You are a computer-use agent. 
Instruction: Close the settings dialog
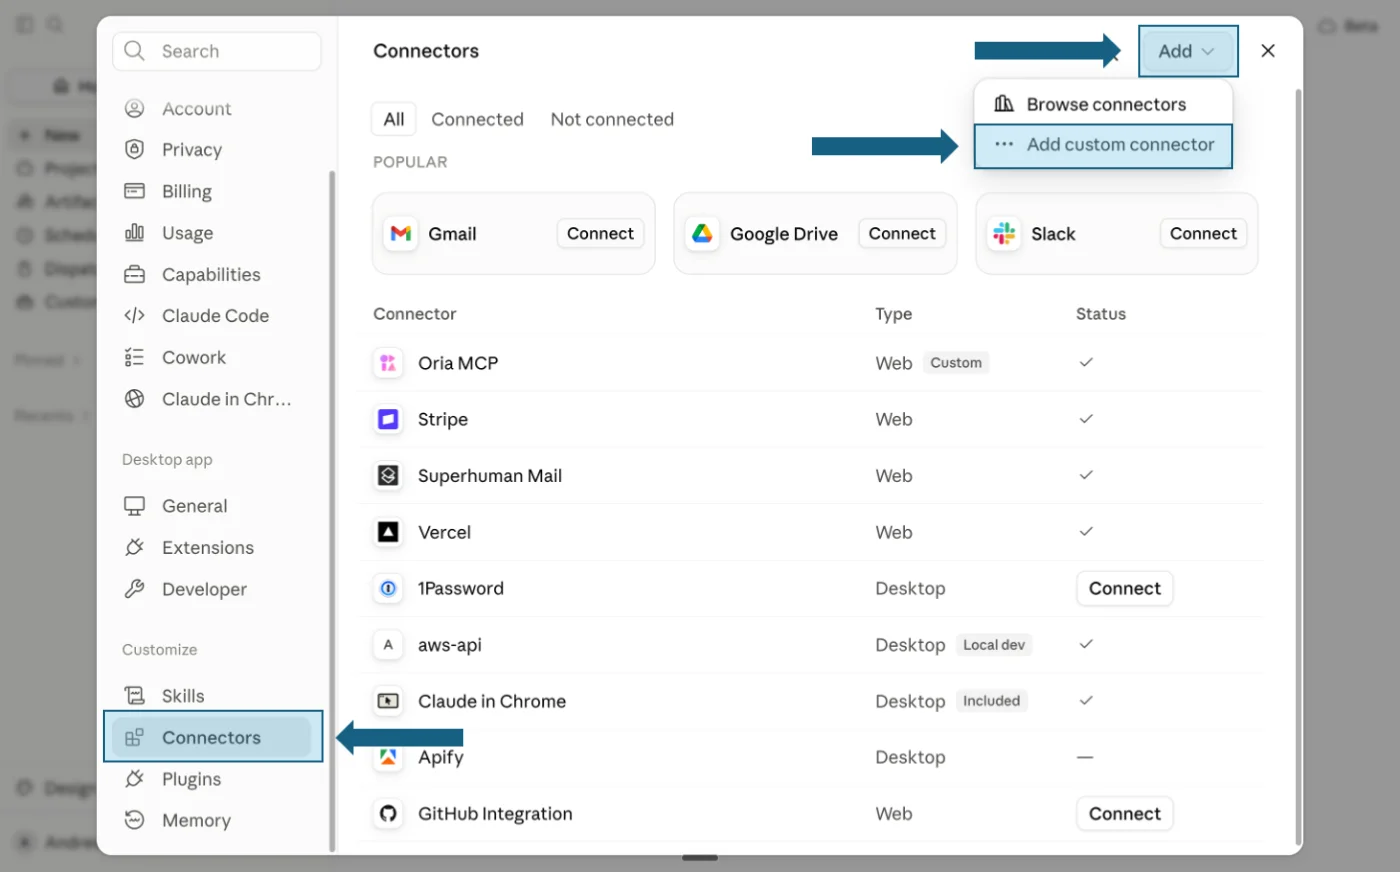click(1268, 51)
